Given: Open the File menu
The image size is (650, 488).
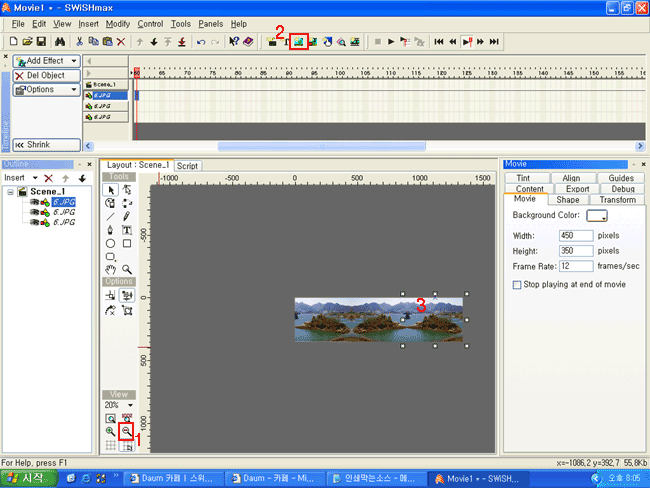Looking at the screenshot, I should (18, 24).
